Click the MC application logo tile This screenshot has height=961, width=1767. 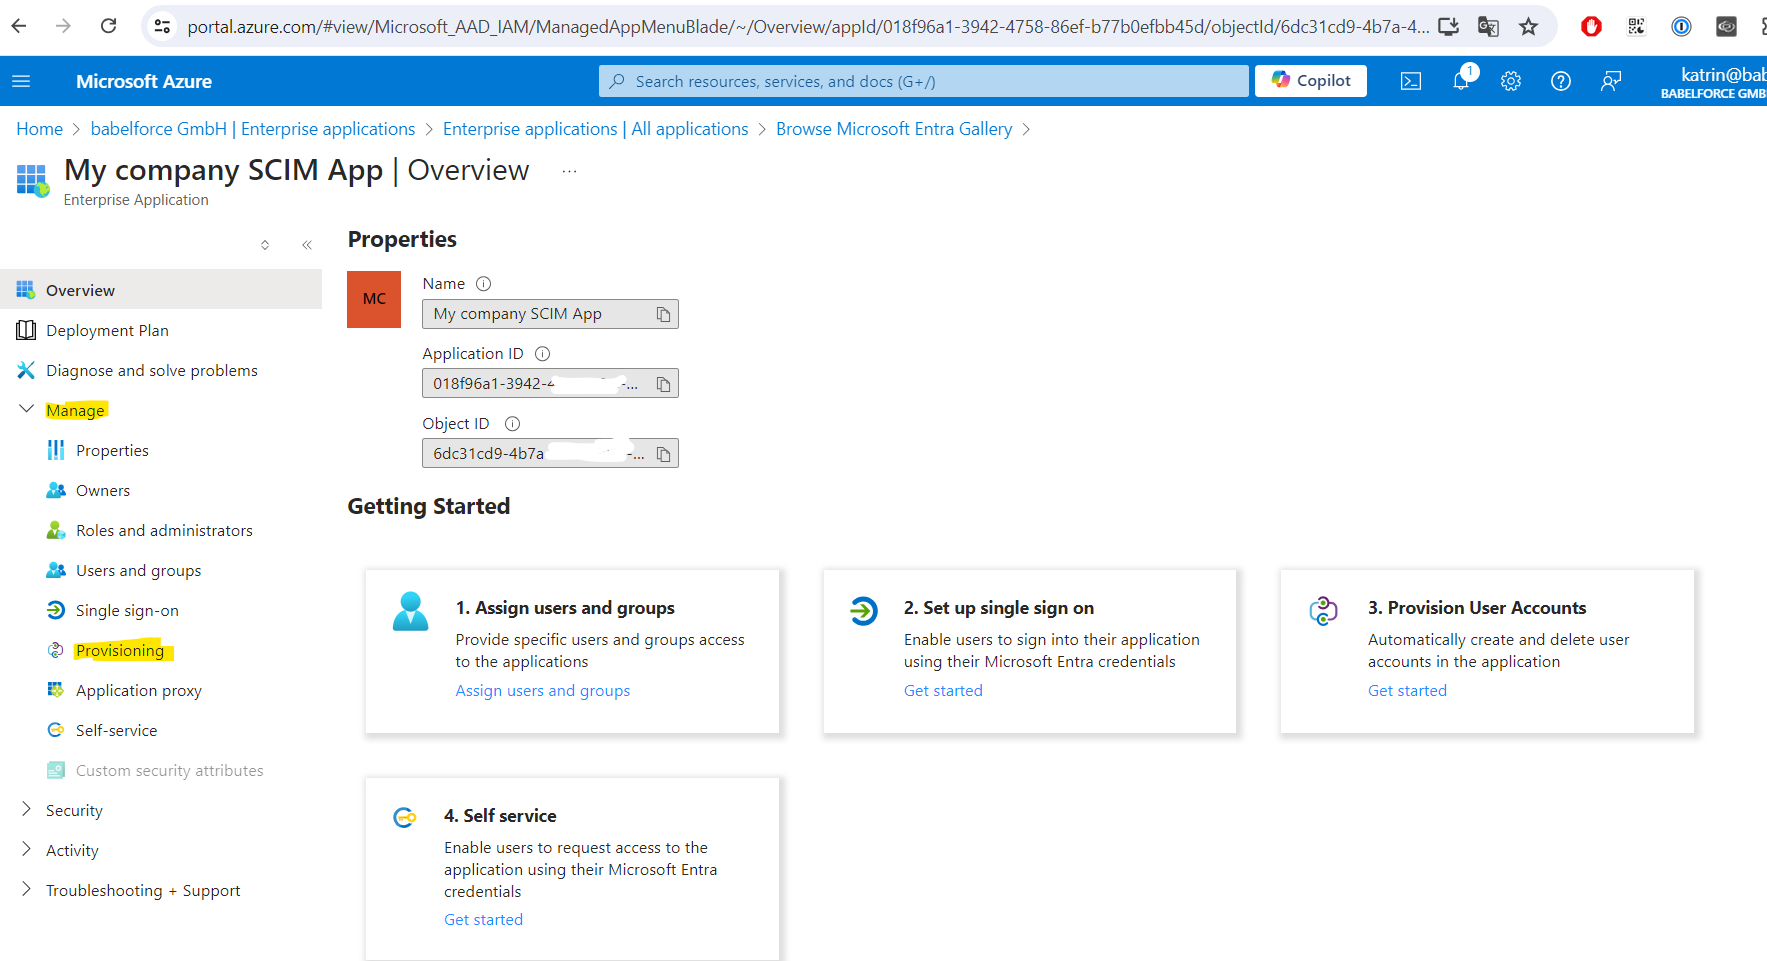(374, 299)
